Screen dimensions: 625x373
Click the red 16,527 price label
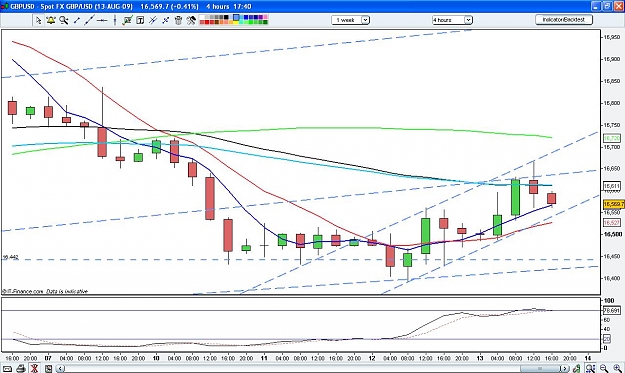click(x=612, y=222)
